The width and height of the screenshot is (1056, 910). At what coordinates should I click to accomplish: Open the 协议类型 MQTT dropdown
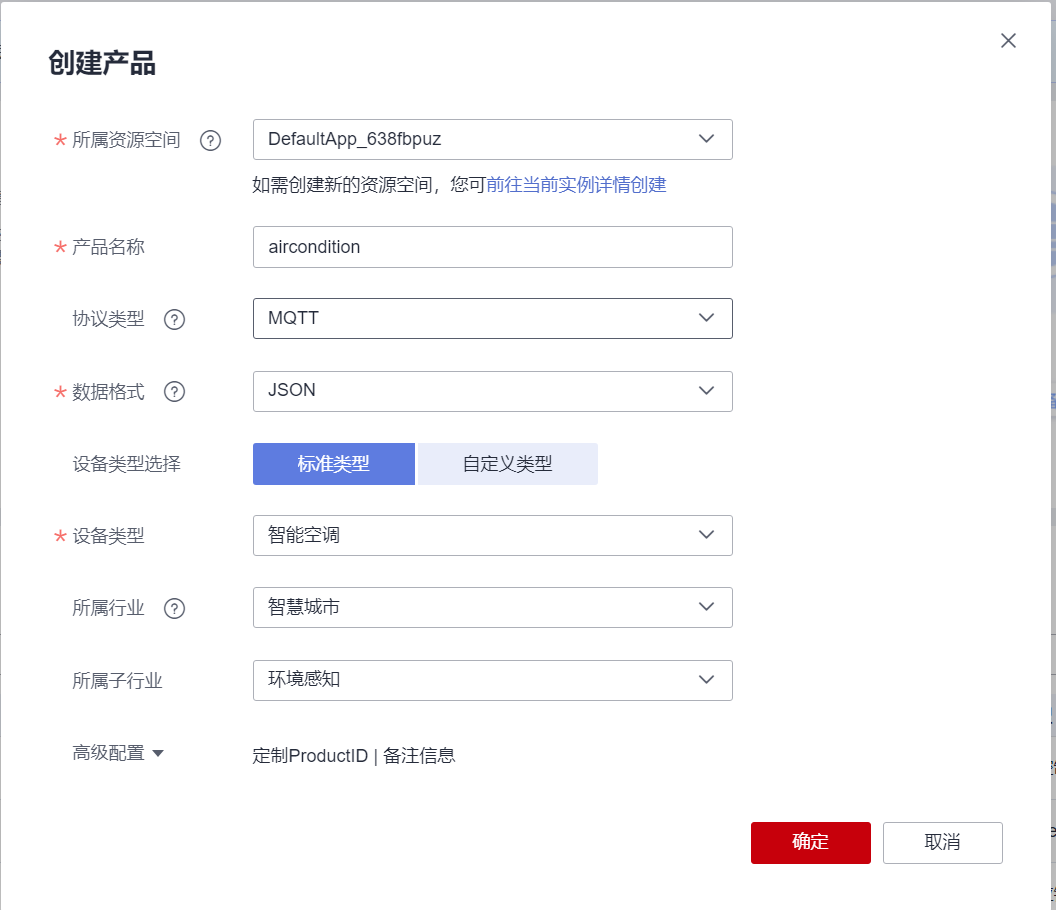point(492,319)
